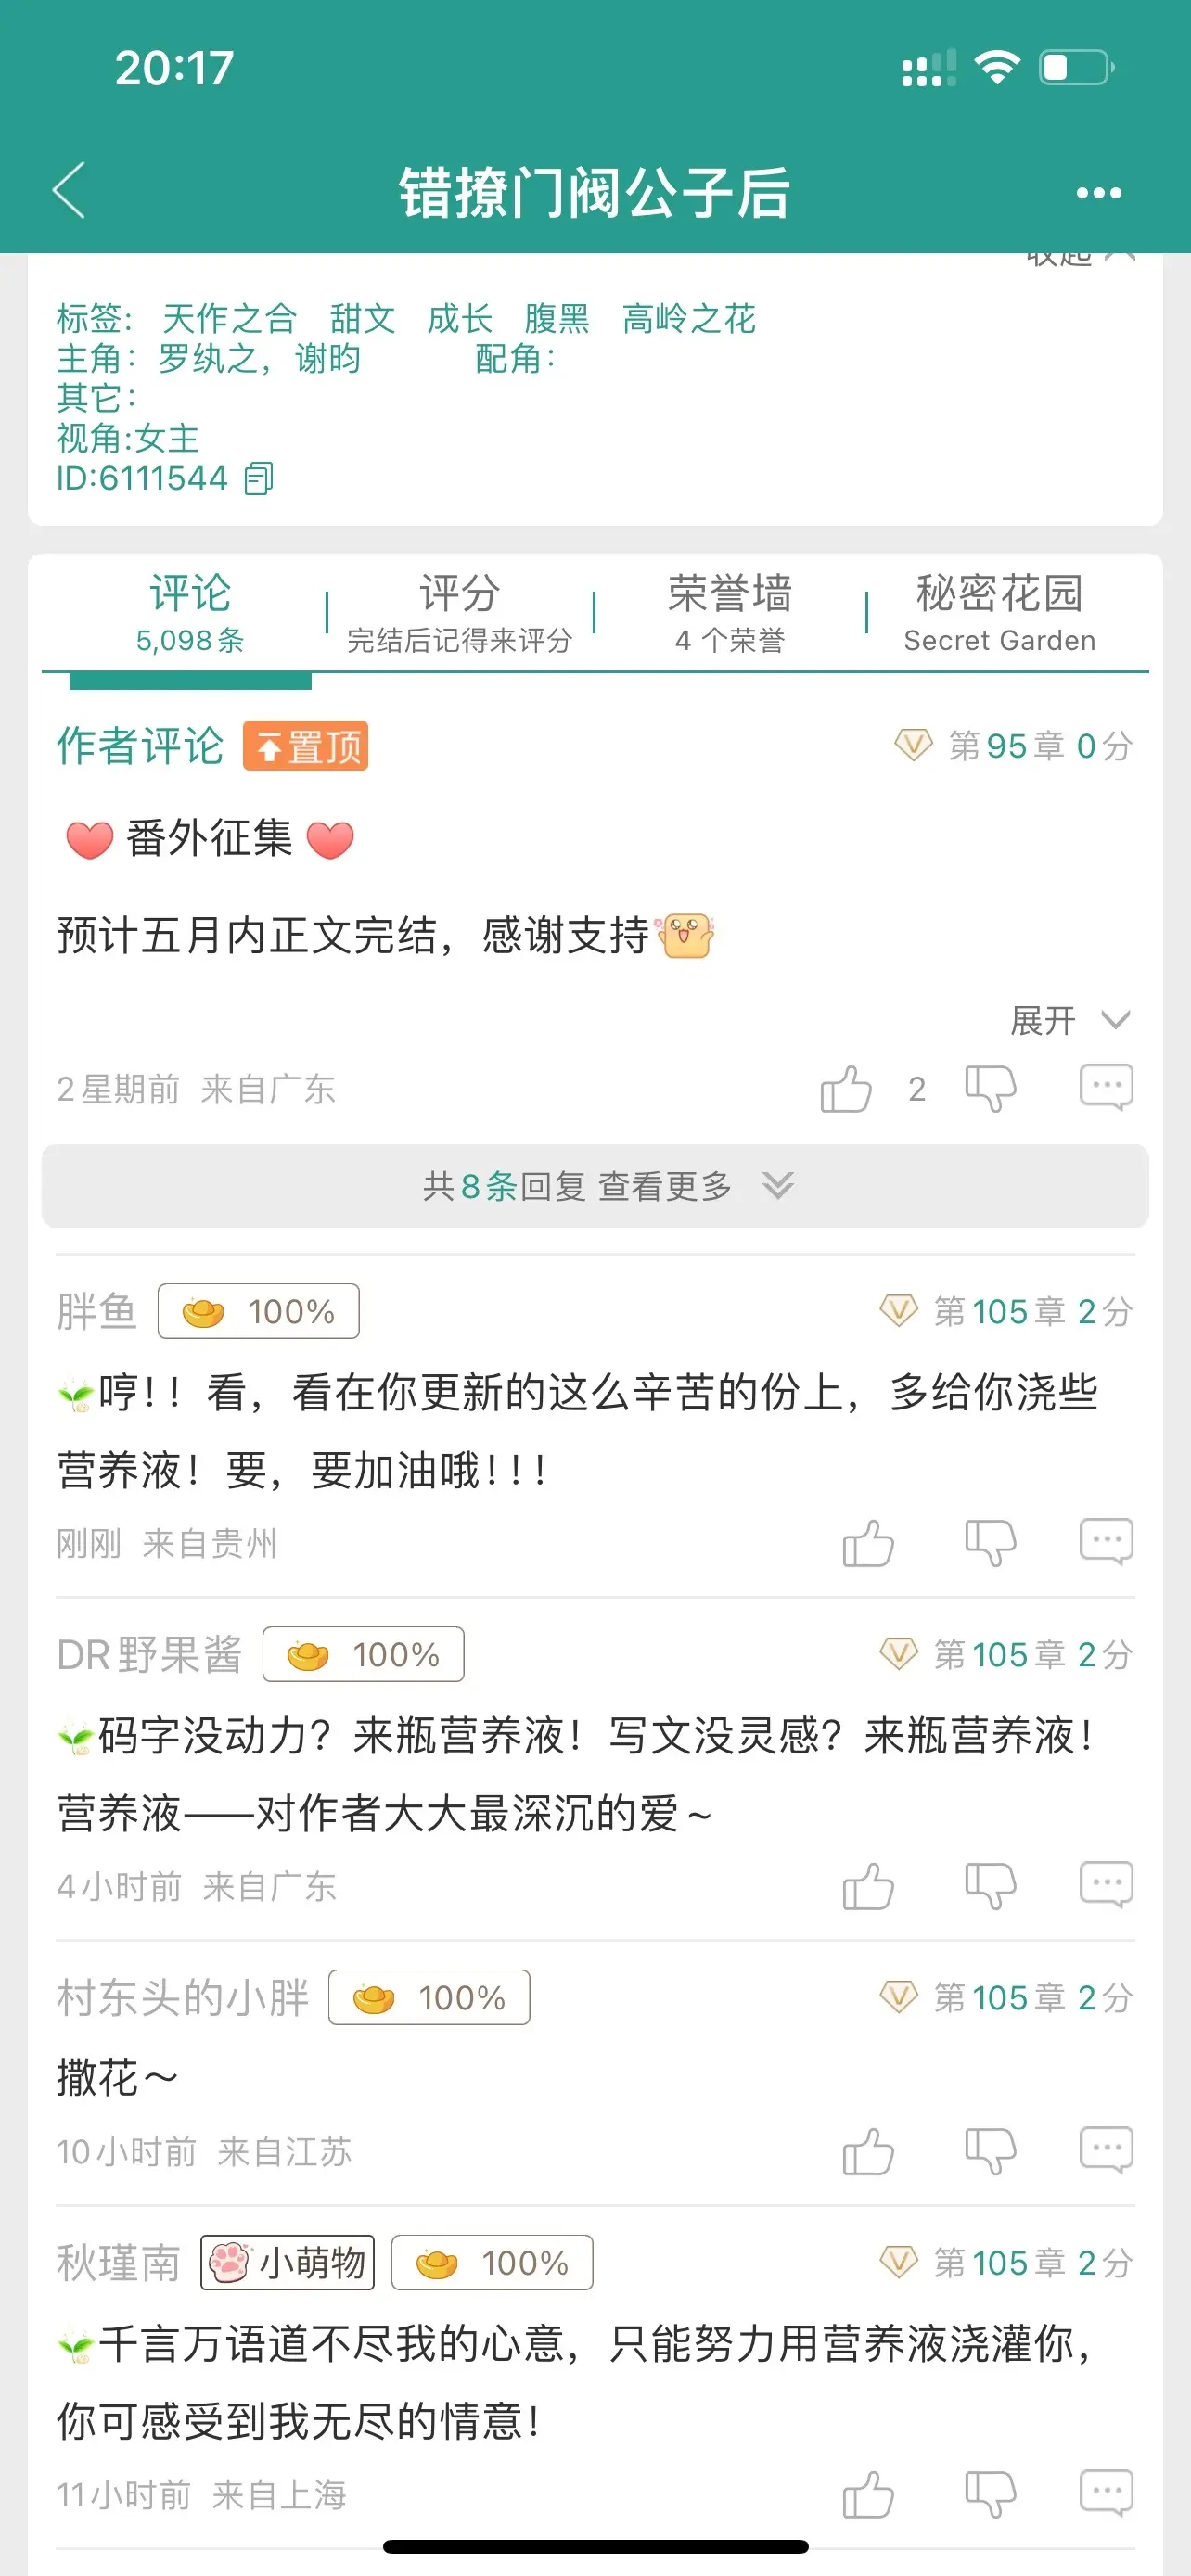Expand the 共8条回复 查看更多 replies
This screenshot has height=2576, width=1191.
tap(595, 1186)
